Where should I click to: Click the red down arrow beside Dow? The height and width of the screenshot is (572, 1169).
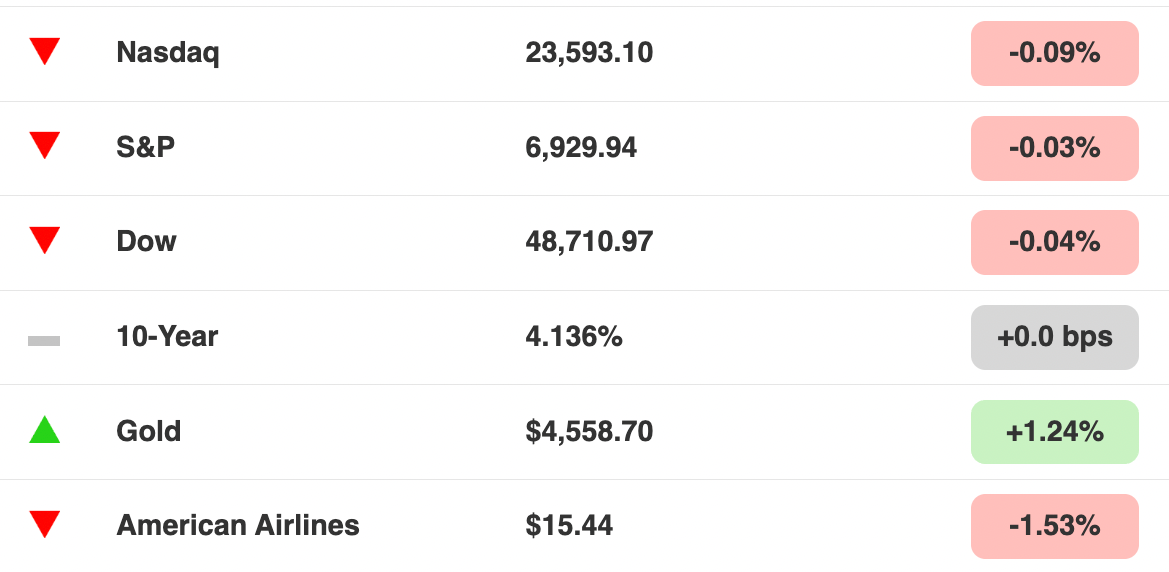click(x=44, y=241)
